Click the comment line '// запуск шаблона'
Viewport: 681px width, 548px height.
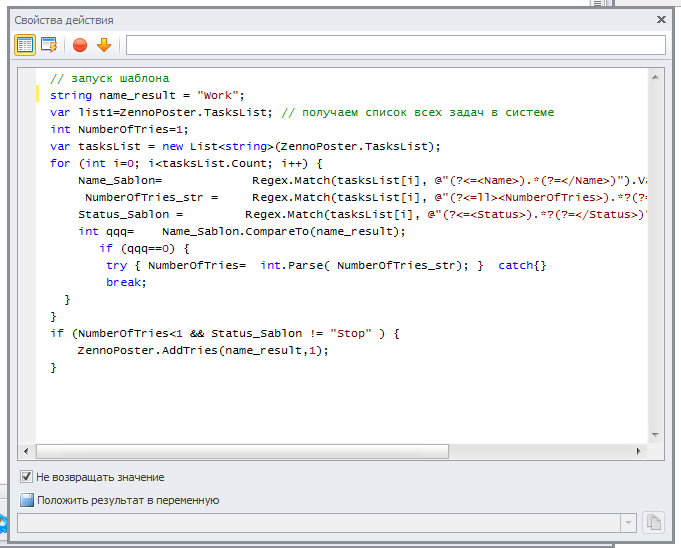pyautogui.click(x=109, y=78)
